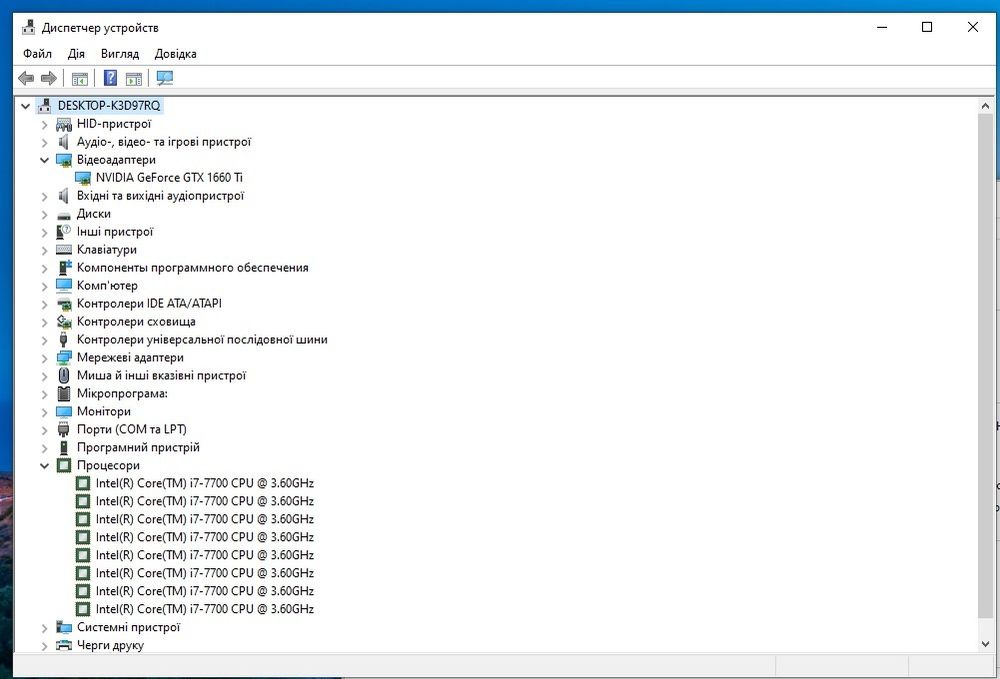Open the Файл menu
Viewport: 1000px width, 679px height.
pyautogui.click(x=38, y=54)
